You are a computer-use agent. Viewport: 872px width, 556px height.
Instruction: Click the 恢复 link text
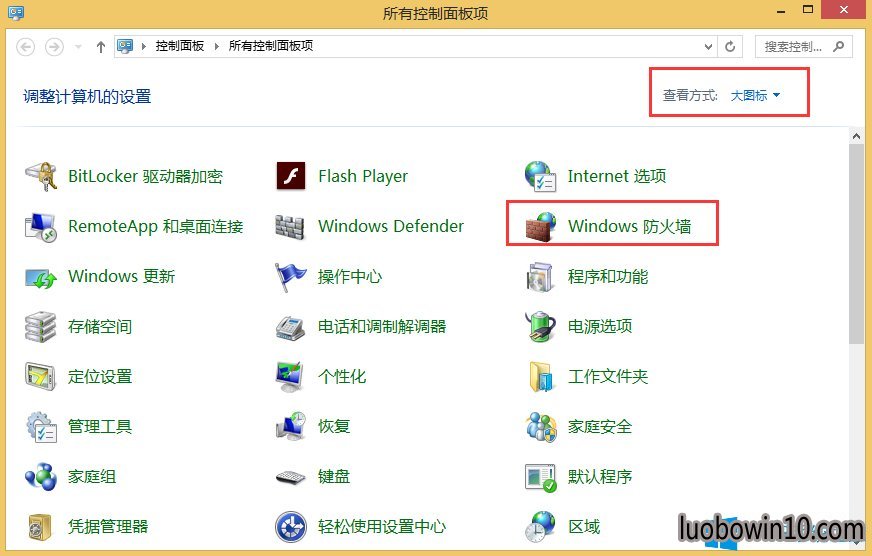coord(334,426)
